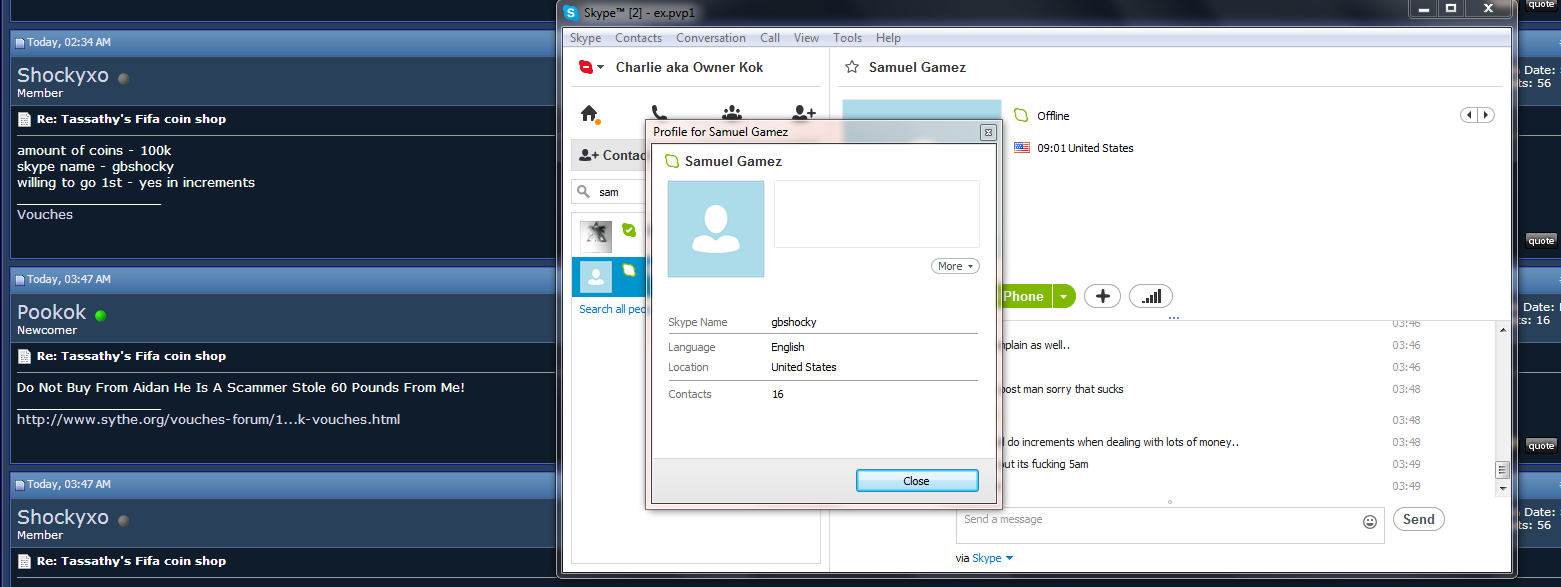Click the Samuel Gamez conversation header name

click(x=917, y=67)
